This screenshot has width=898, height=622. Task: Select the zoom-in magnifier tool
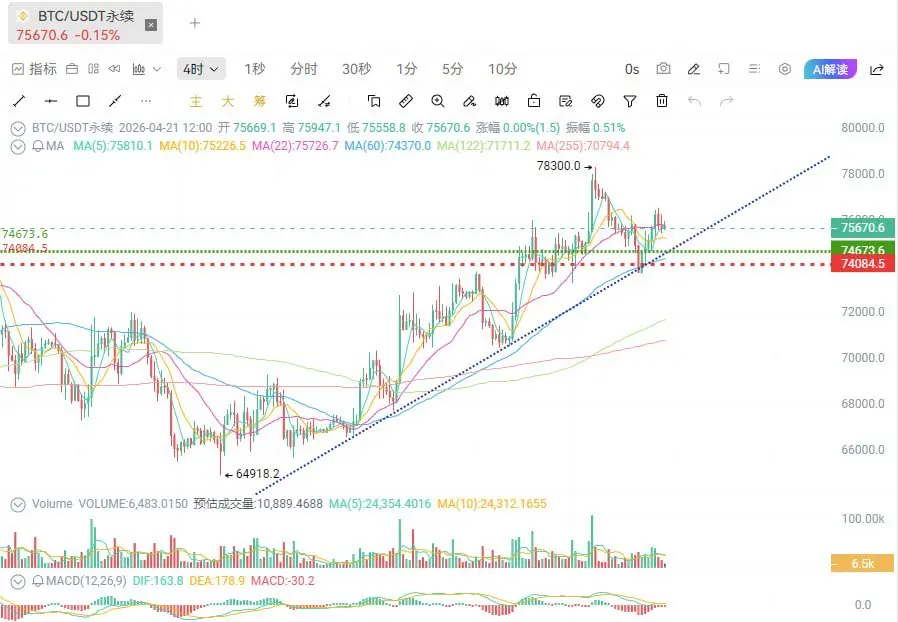coord(438,101)
